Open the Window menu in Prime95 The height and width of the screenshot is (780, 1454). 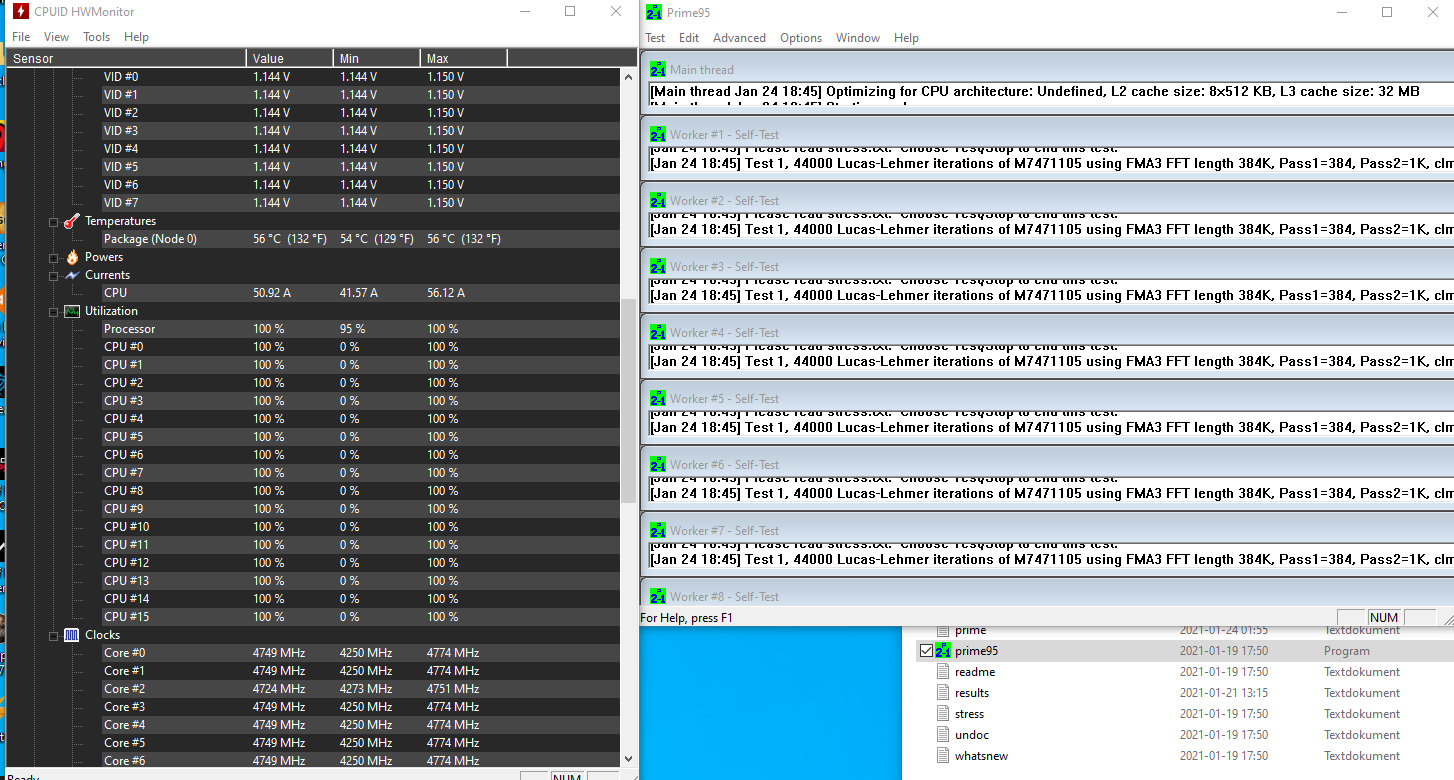858,38
